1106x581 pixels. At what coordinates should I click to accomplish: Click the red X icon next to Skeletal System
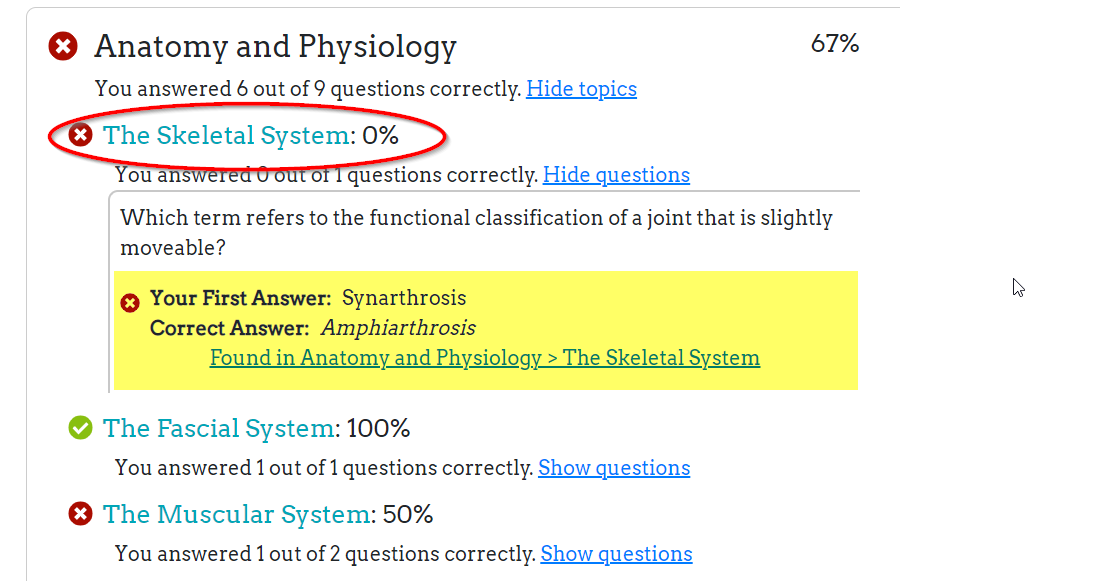(80, 135)
